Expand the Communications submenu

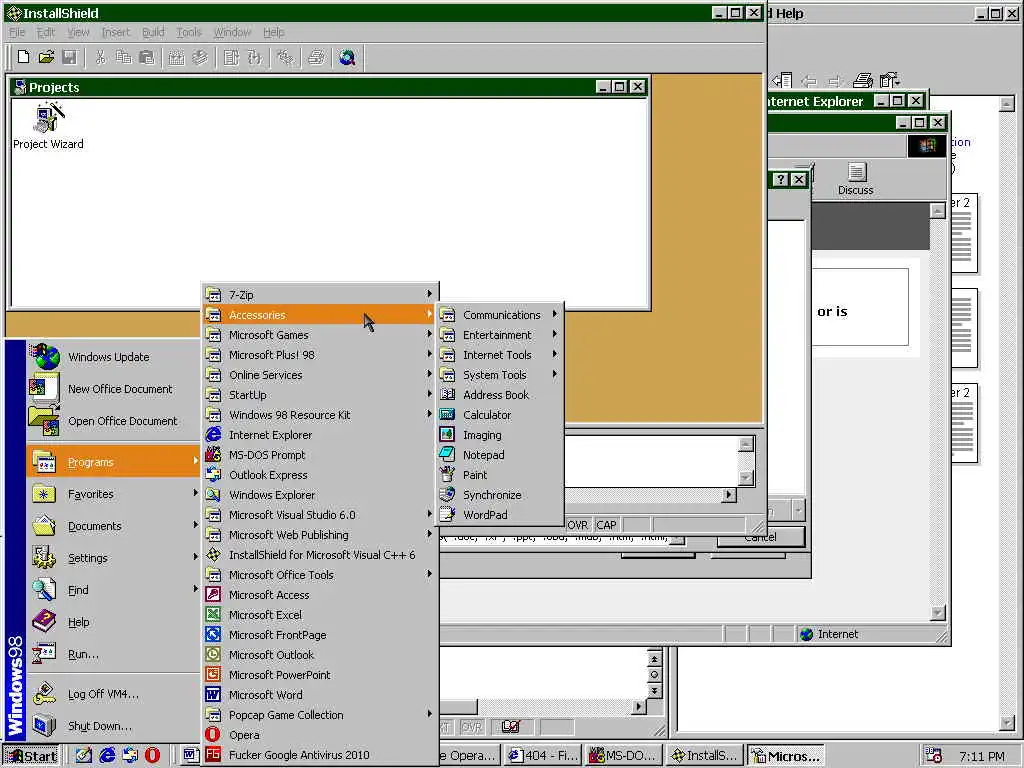point(500,315)
